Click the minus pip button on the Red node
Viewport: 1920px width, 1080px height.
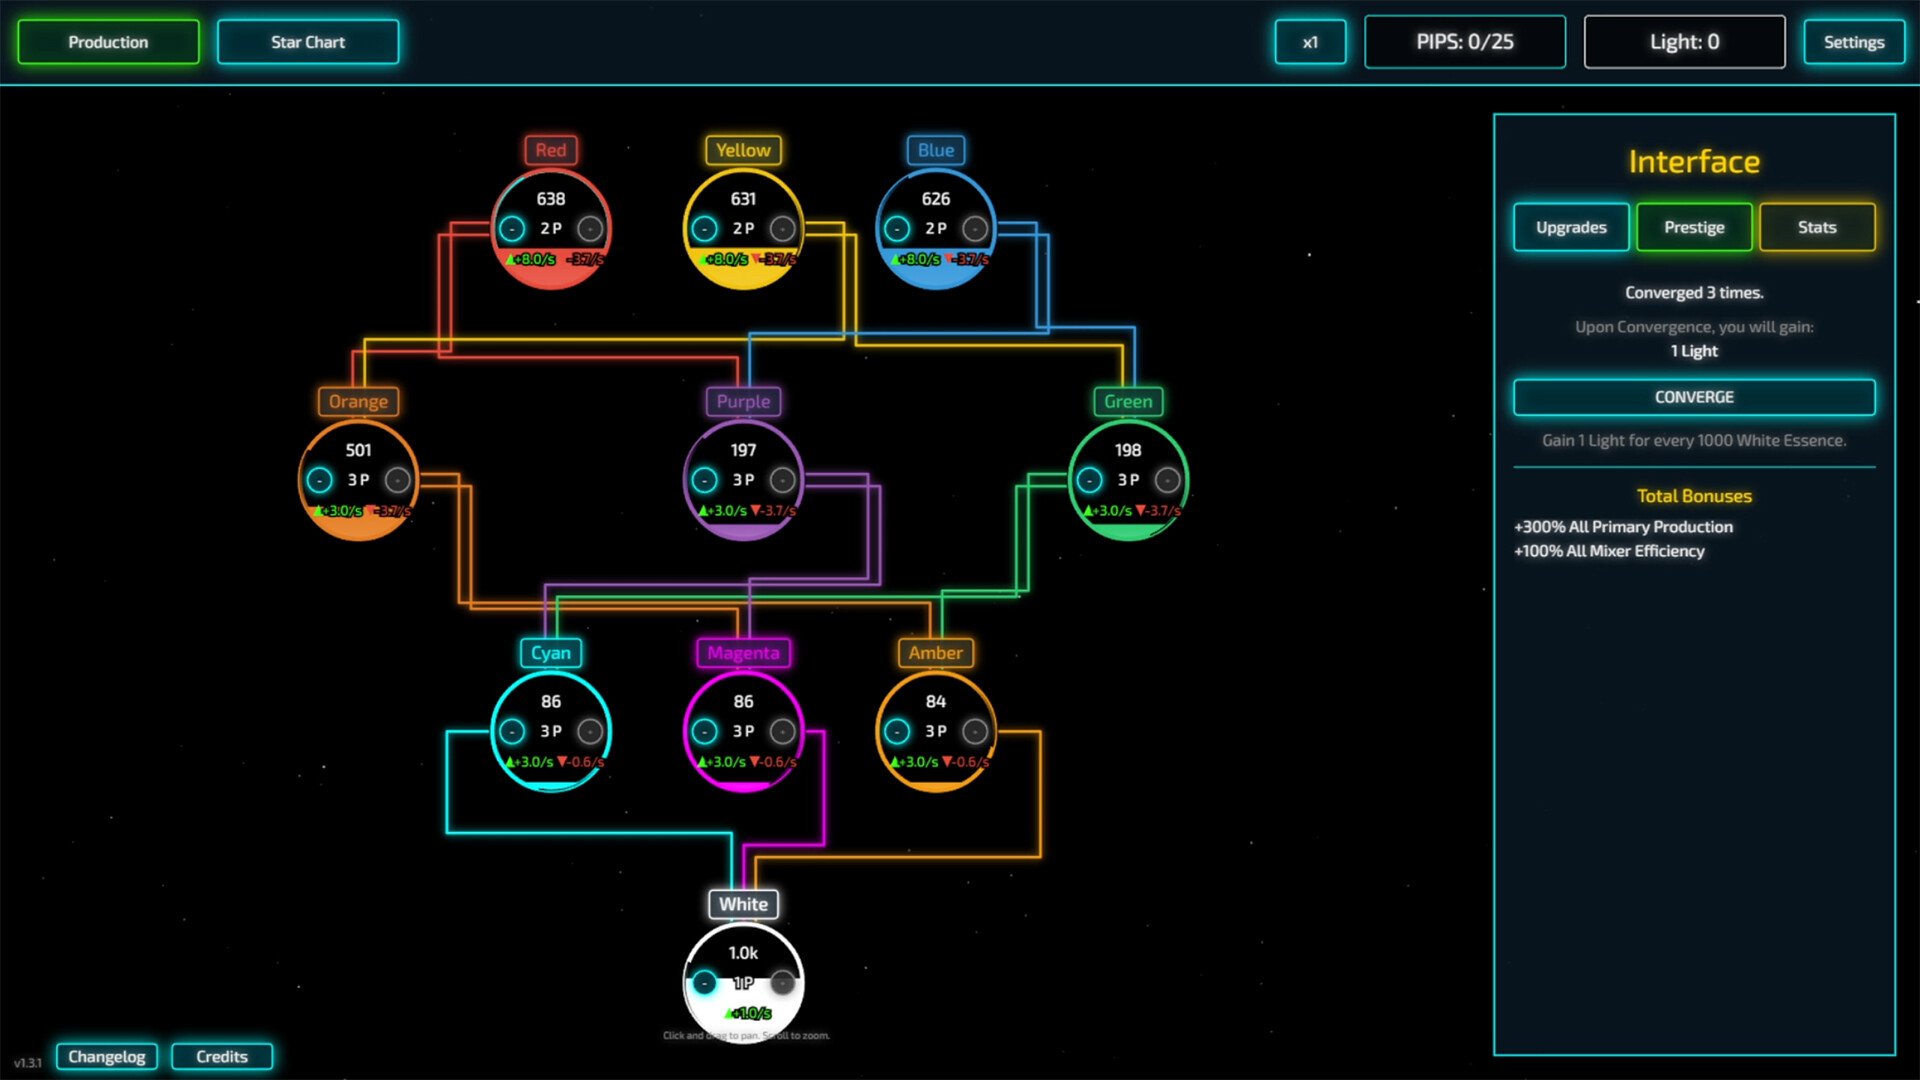[x=512, y=228]
